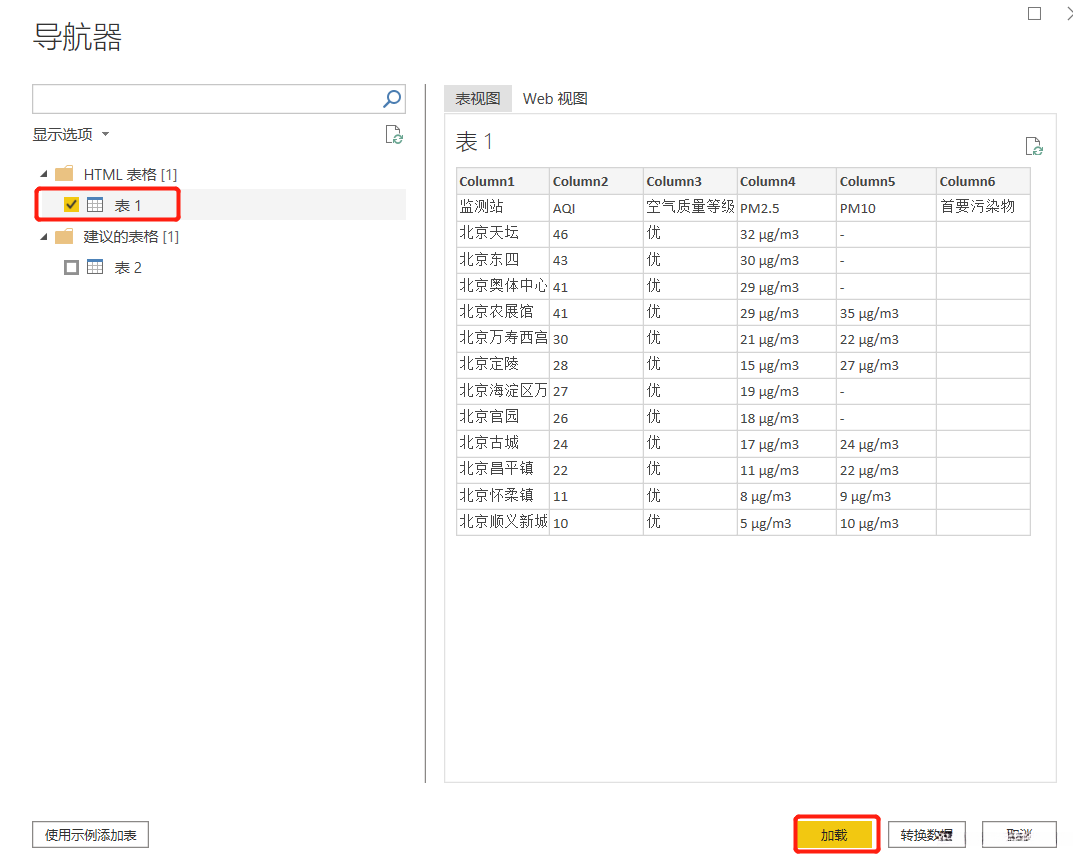Click the 北京定陵 cell
Viewport: 1073px width, 855px height.
coord(503,365)
